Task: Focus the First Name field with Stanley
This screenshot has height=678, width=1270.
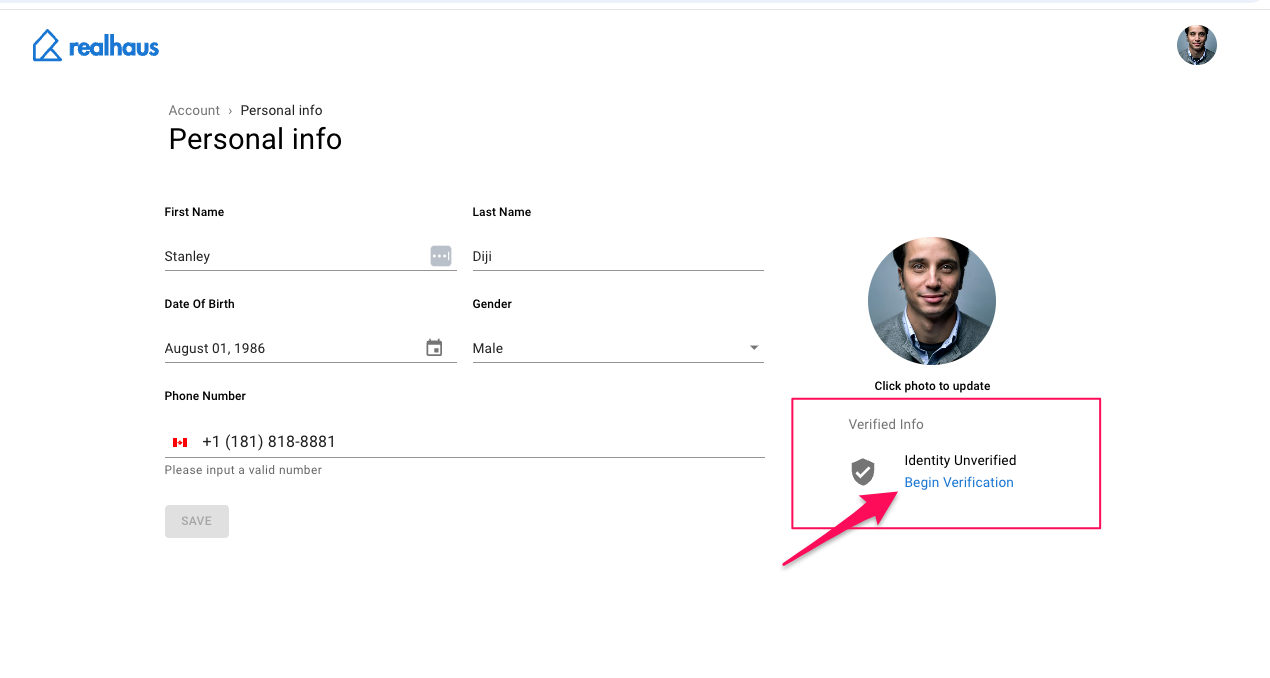Action: [x=290, y=256]
